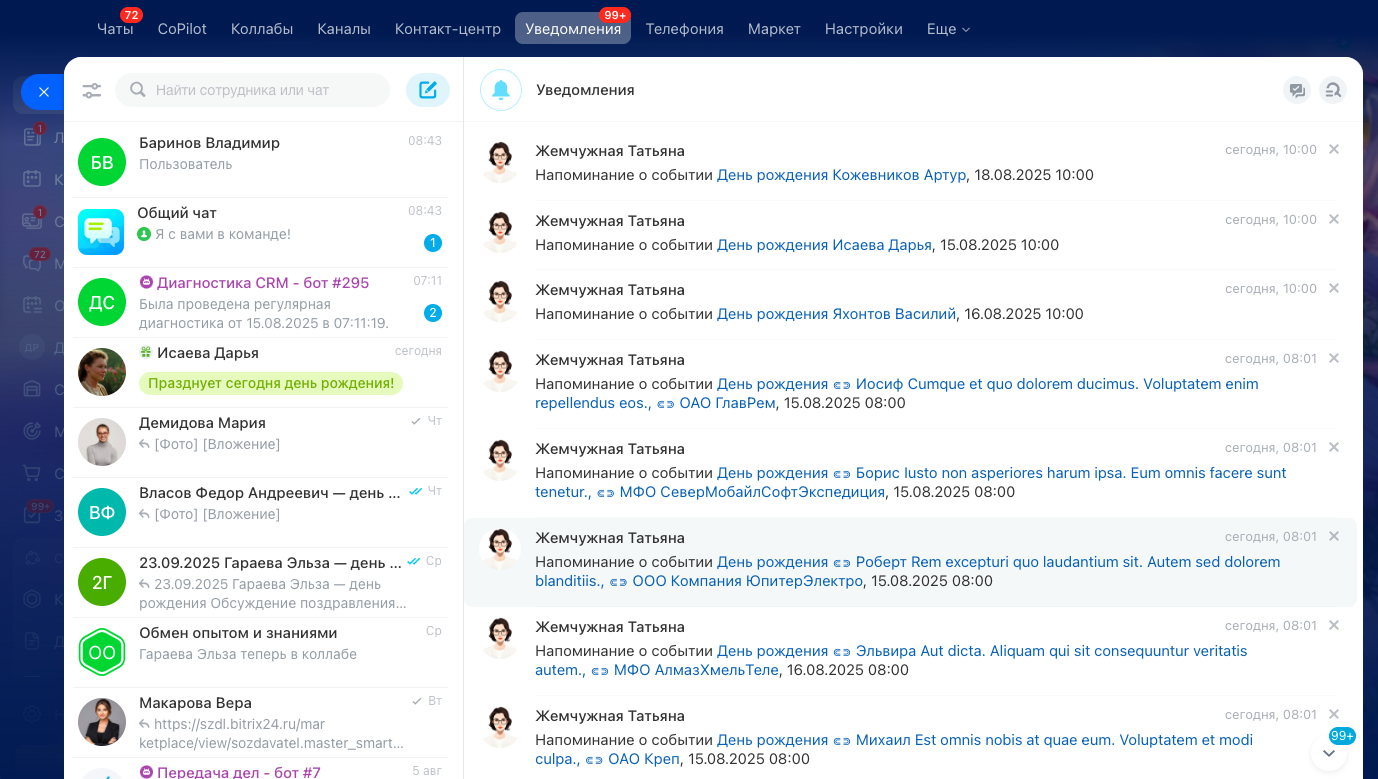This screenshot has width=1378, height=779.
Task: Click the Макарова Вера photo avatar
Action: click(x=102, y=722)
